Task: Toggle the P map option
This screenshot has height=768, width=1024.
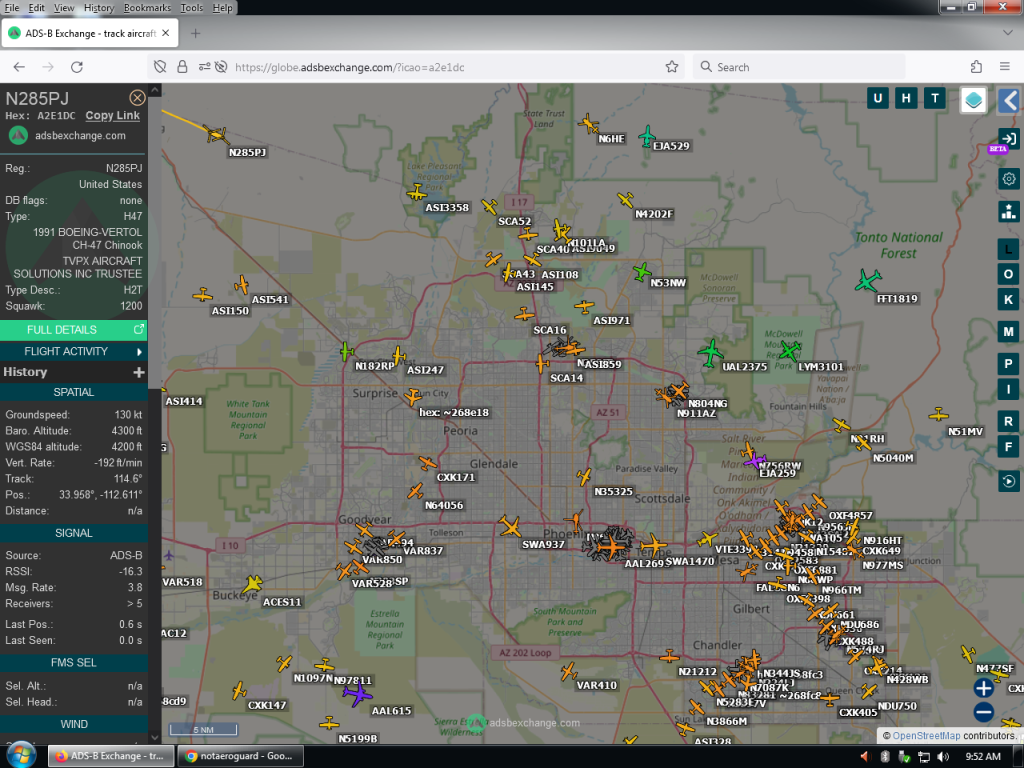Action: click(x=1008, y=364)
